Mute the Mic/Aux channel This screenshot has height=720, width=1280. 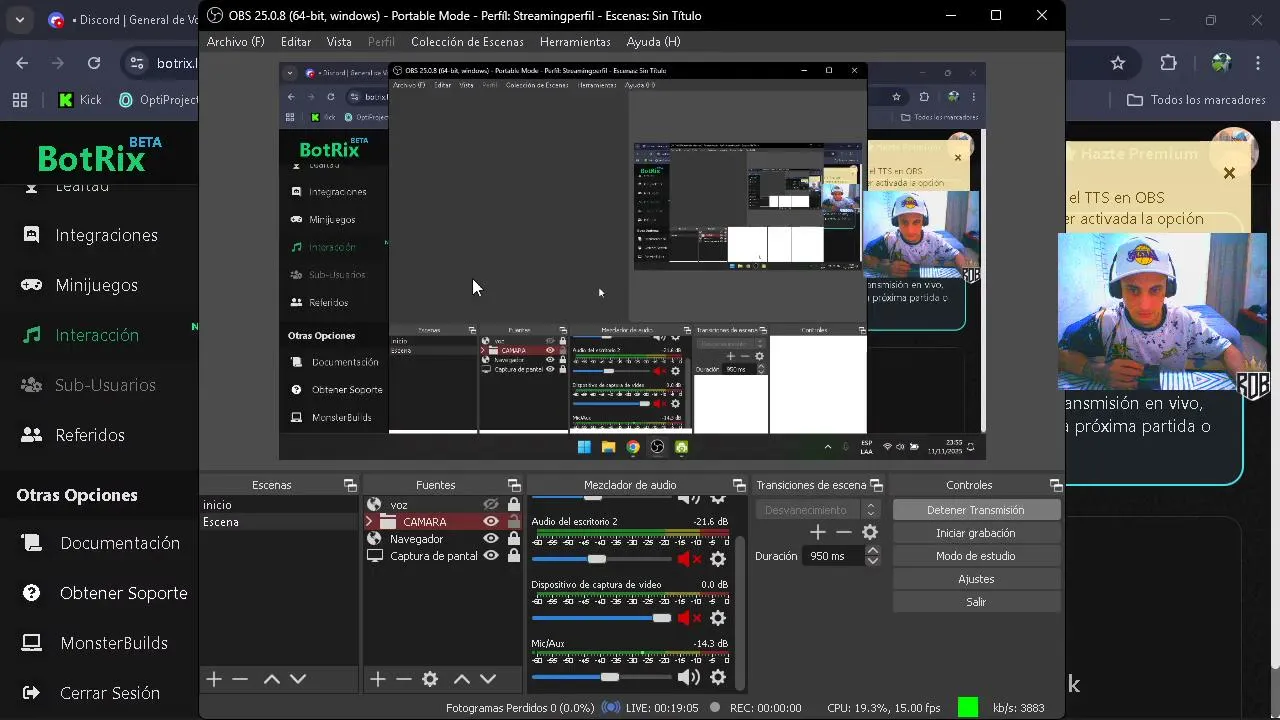[689, 677]
